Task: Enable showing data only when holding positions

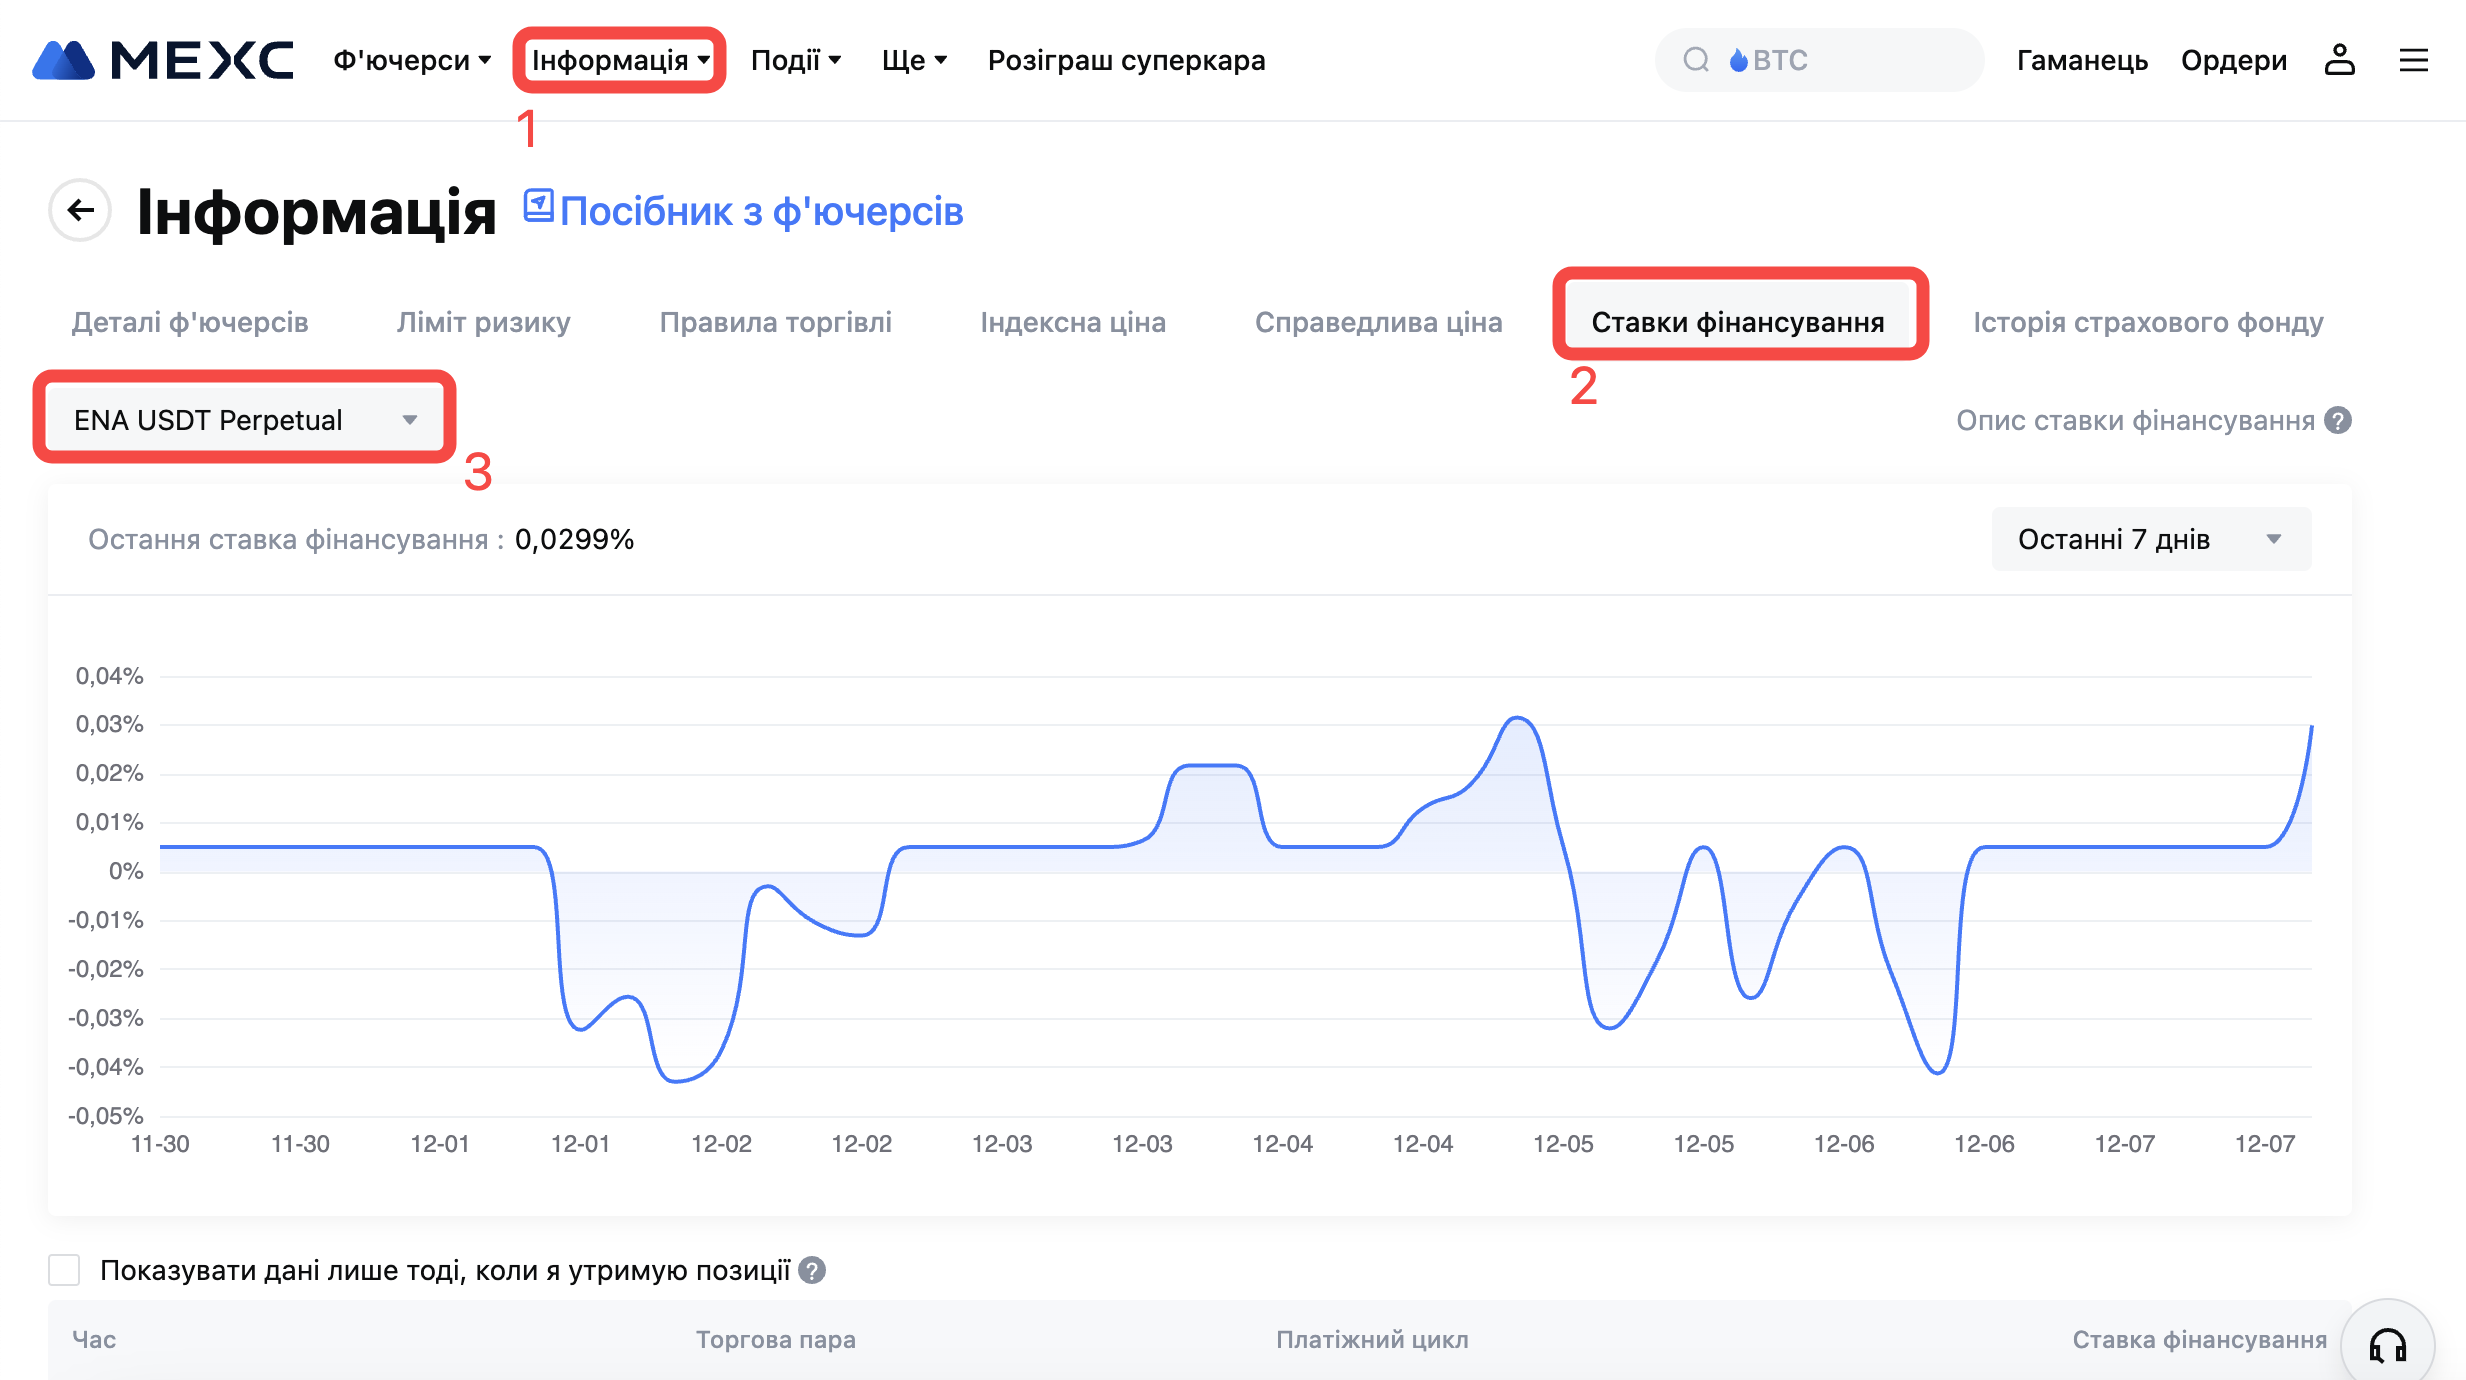Action: [x=64, y=1270]
